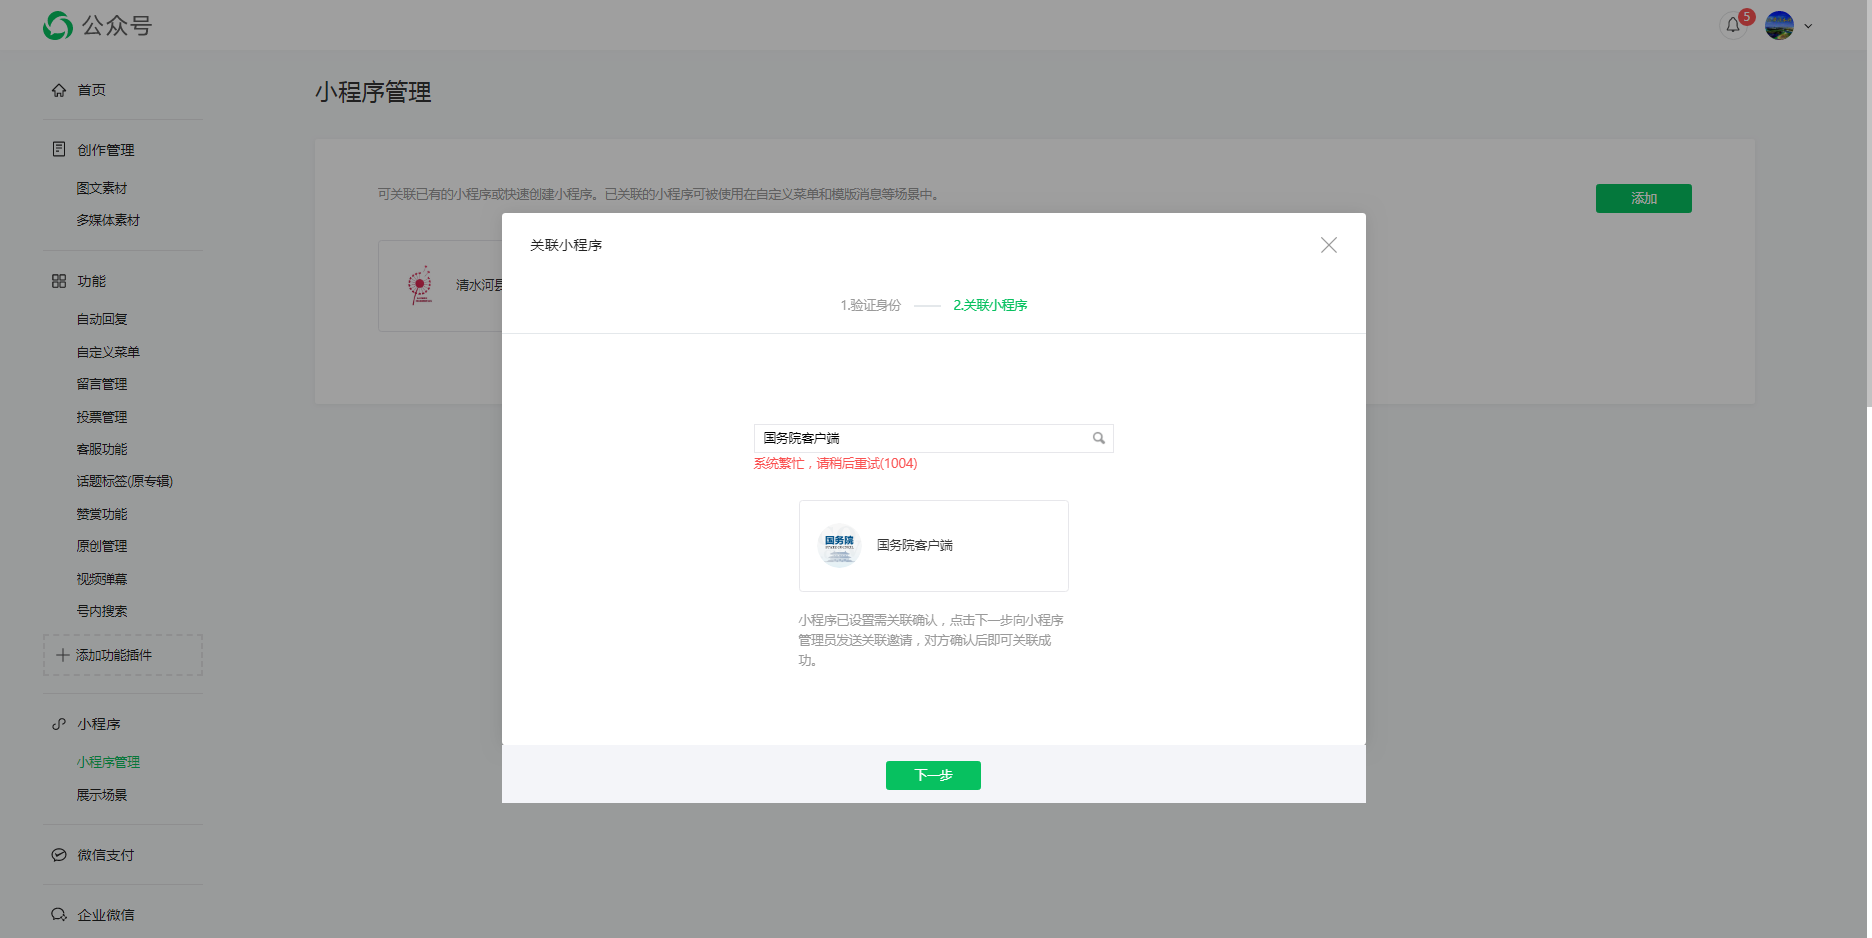Open 视频弹幕 in sidebar
Screen dimensions: 1872x938
click(x=102, y=579)
